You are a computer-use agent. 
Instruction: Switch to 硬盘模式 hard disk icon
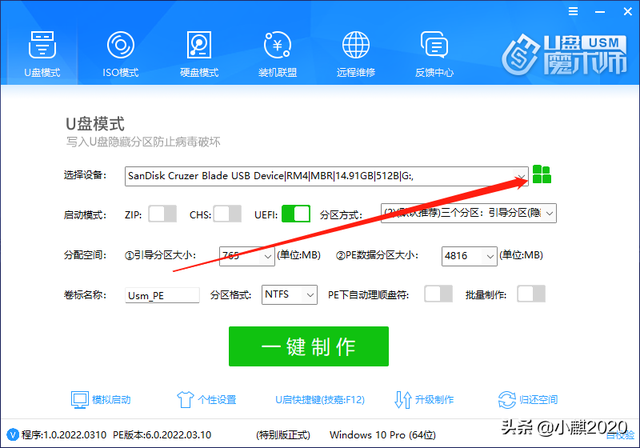point(199,45)
